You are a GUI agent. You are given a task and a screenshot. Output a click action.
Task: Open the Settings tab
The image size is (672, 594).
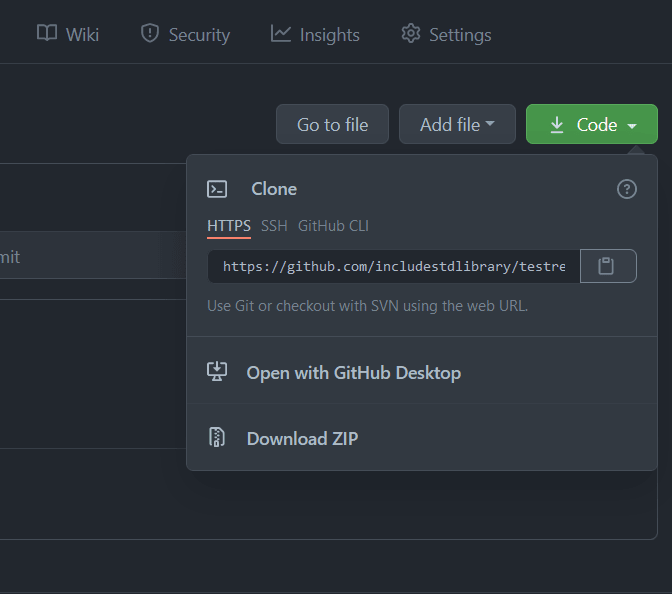[446, 34]
